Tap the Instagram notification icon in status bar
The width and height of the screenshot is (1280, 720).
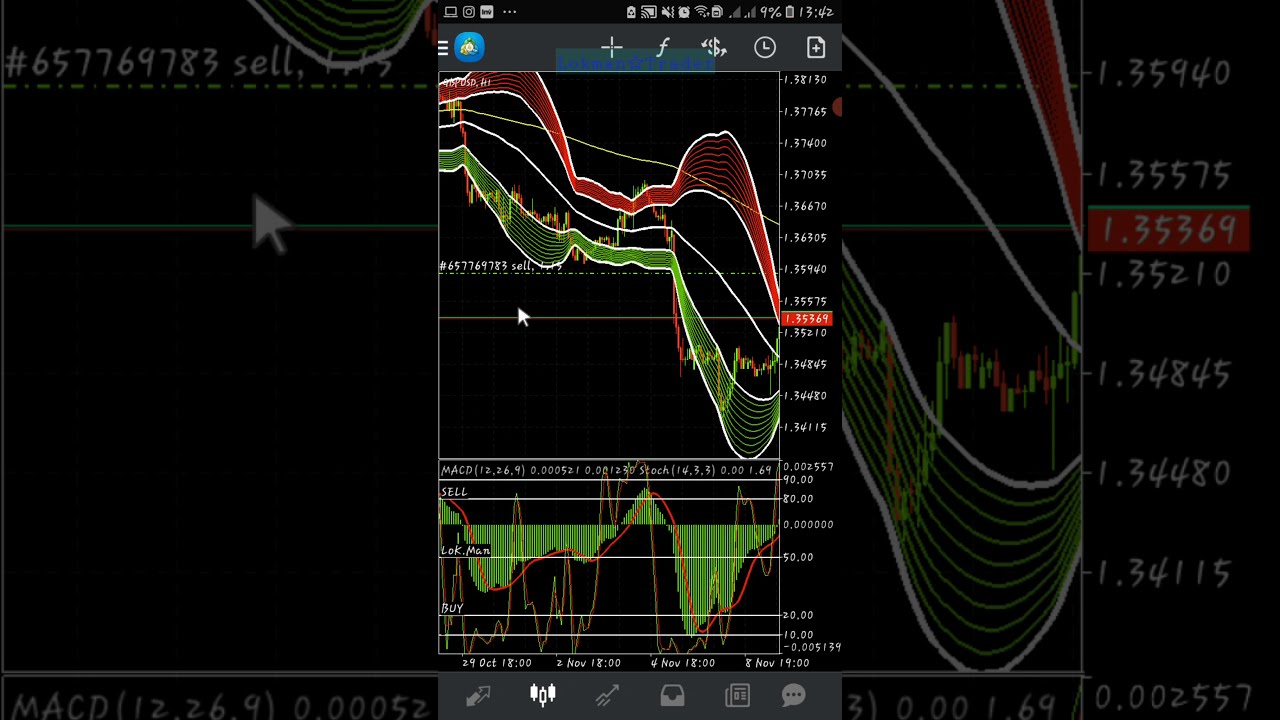469,12
